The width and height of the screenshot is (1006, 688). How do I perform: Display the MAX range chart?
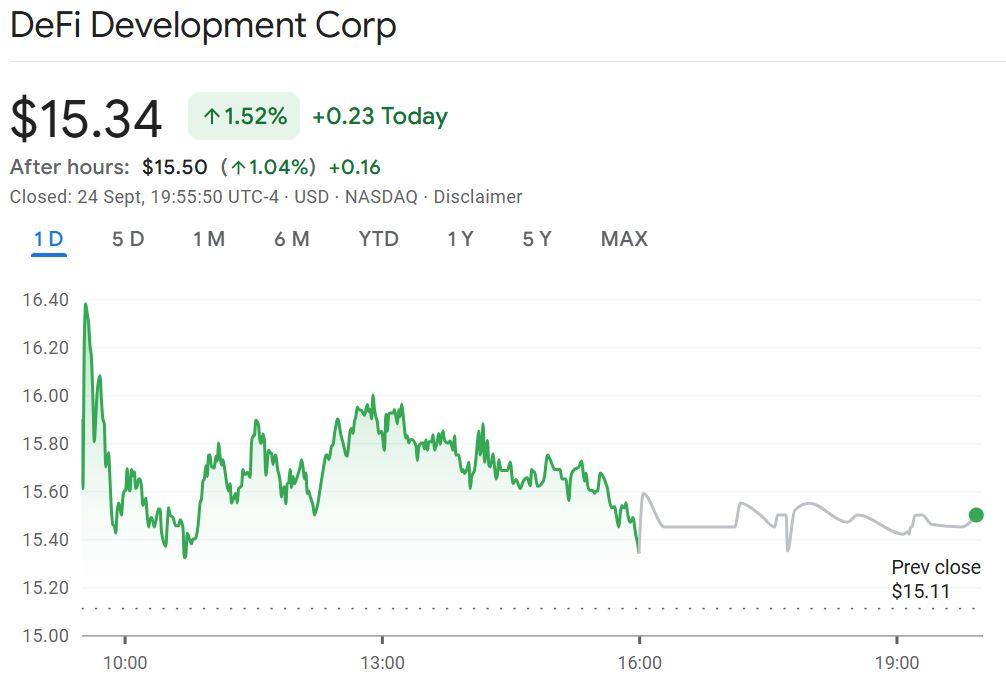coord(624,239)
